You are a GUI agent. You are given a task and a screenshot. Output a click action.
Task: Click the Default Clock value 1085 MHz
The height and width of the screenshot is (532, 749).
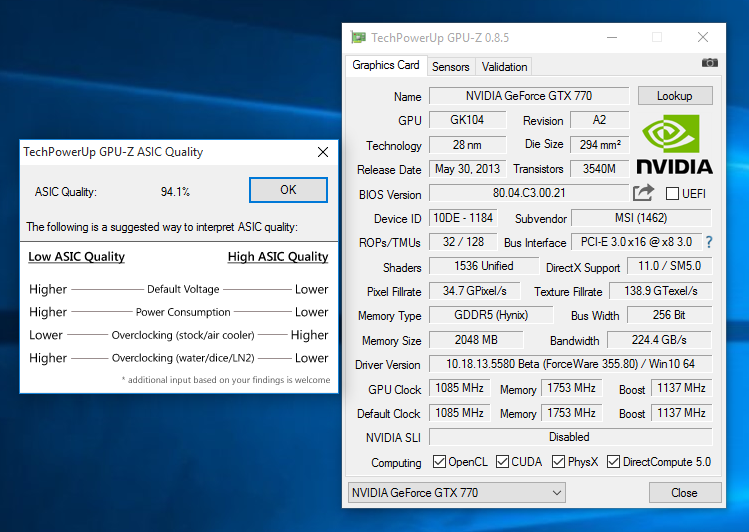[x=460, y=413]
